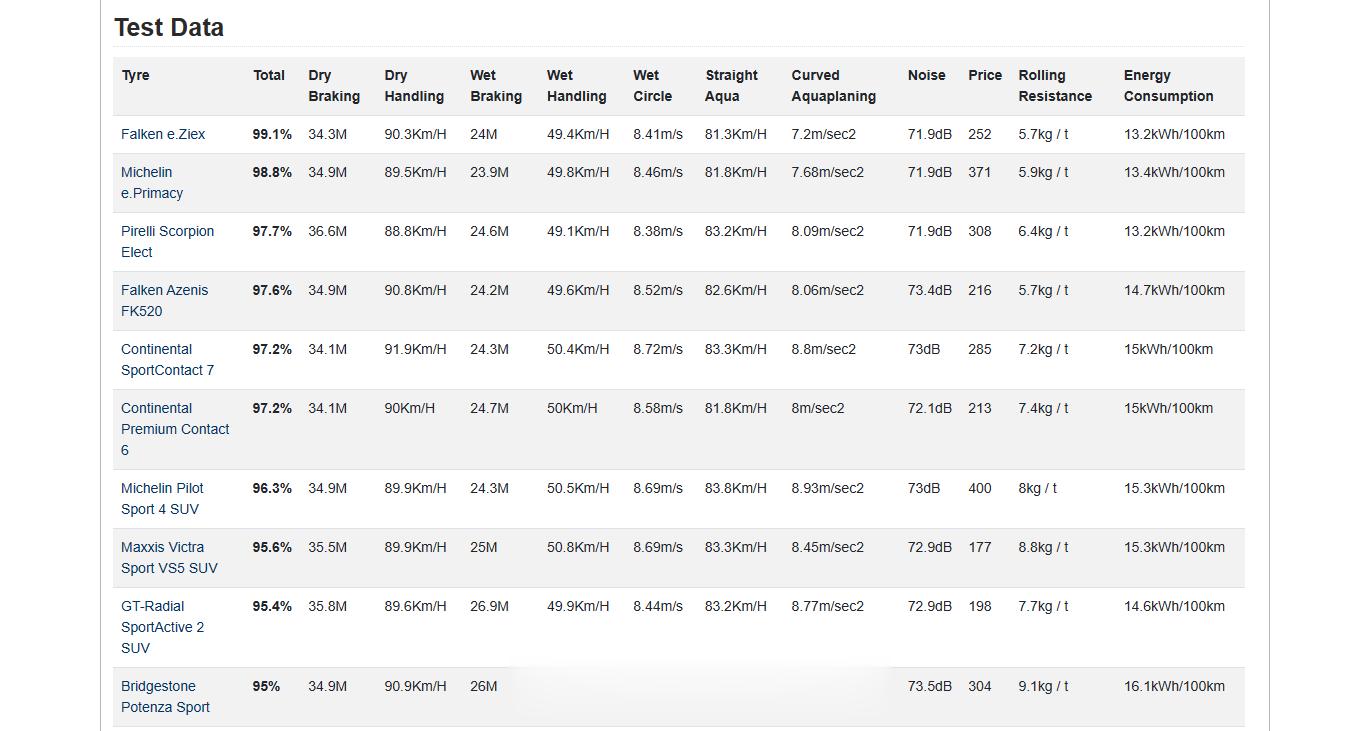Select the 96.3% total for Michelin Pilot Sport

(272, 488)
